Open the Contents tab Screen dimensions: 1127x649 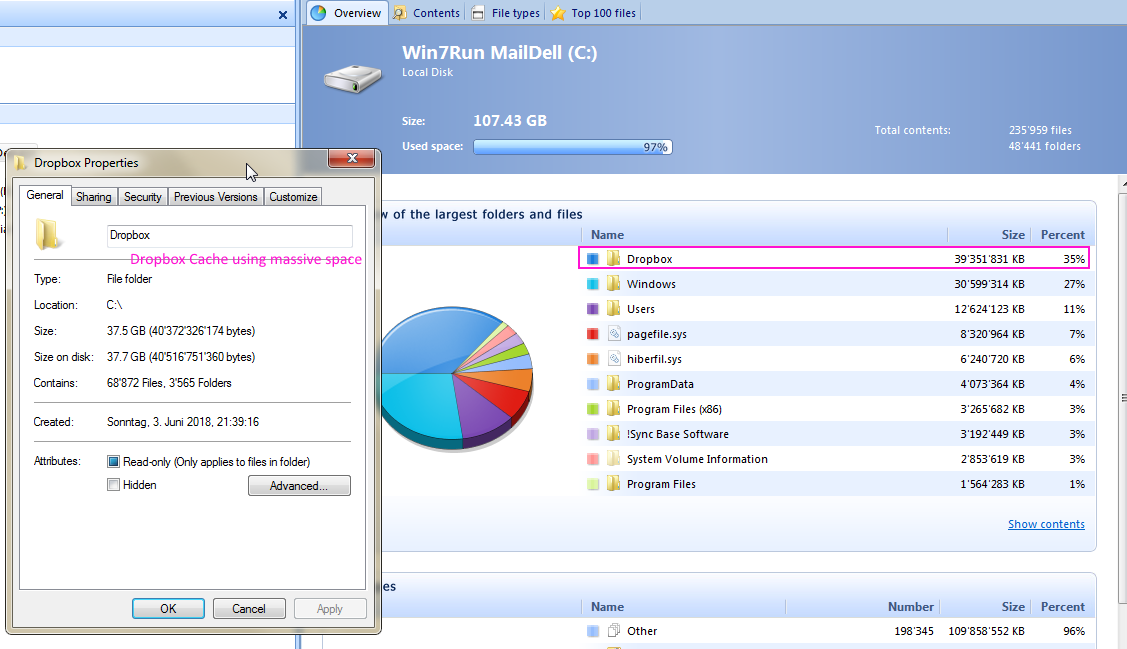click(x=426, y=13)
